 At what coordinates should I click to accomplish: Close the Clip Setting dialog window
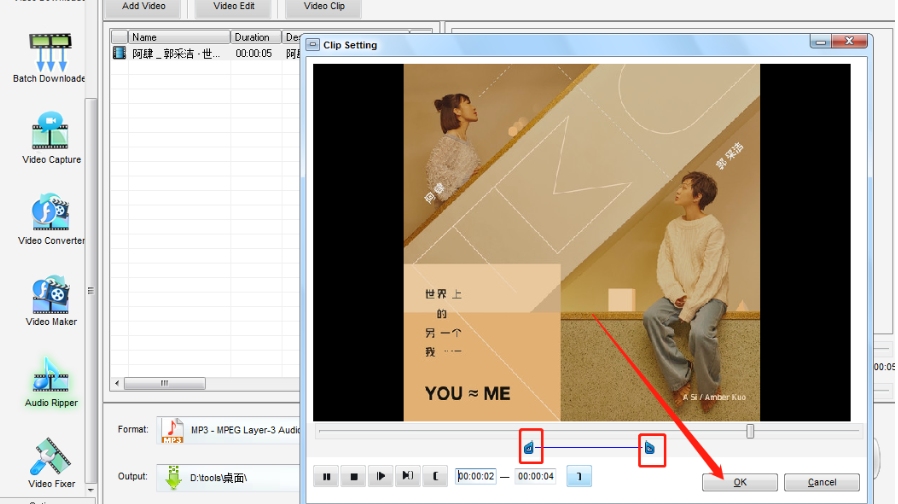pyautogui.click(x=850, y=41)
